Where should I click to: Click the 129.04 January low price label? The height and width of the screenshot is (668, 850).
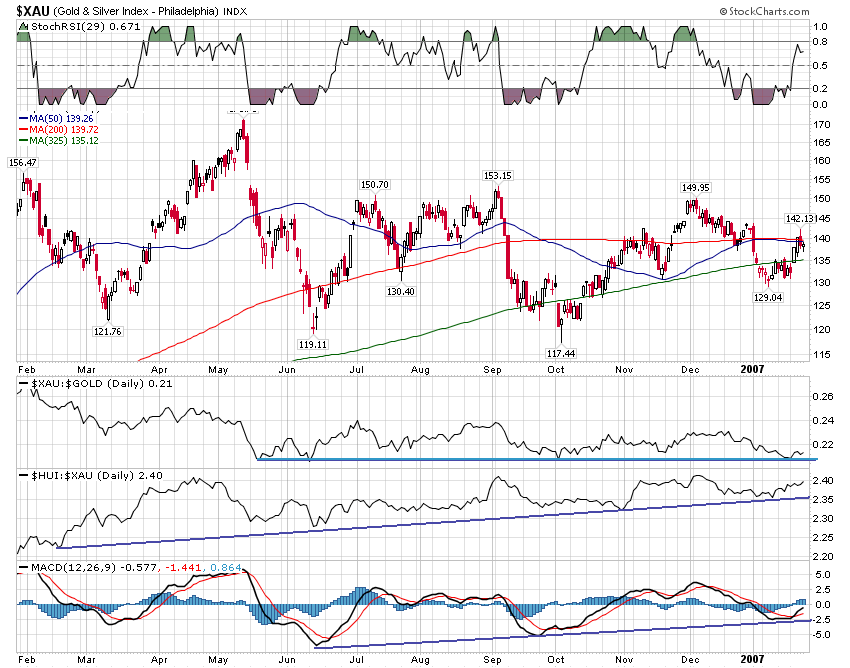click(767, 297)
